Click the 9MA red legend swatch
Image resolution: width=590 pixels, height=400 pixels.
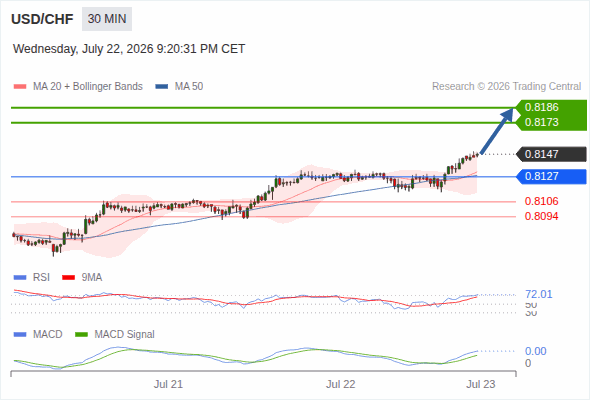pyautogui.click(x=68, y=278)
